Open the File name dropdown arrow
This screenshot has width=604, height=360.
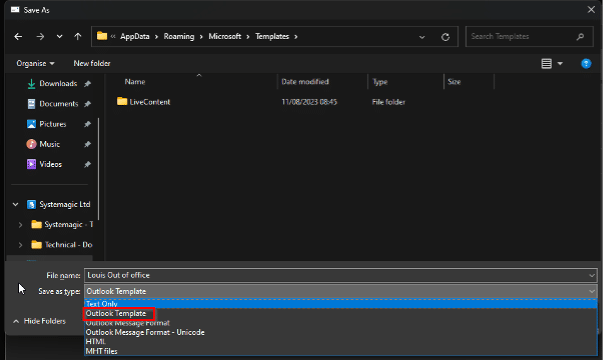(x=592, y=275)
